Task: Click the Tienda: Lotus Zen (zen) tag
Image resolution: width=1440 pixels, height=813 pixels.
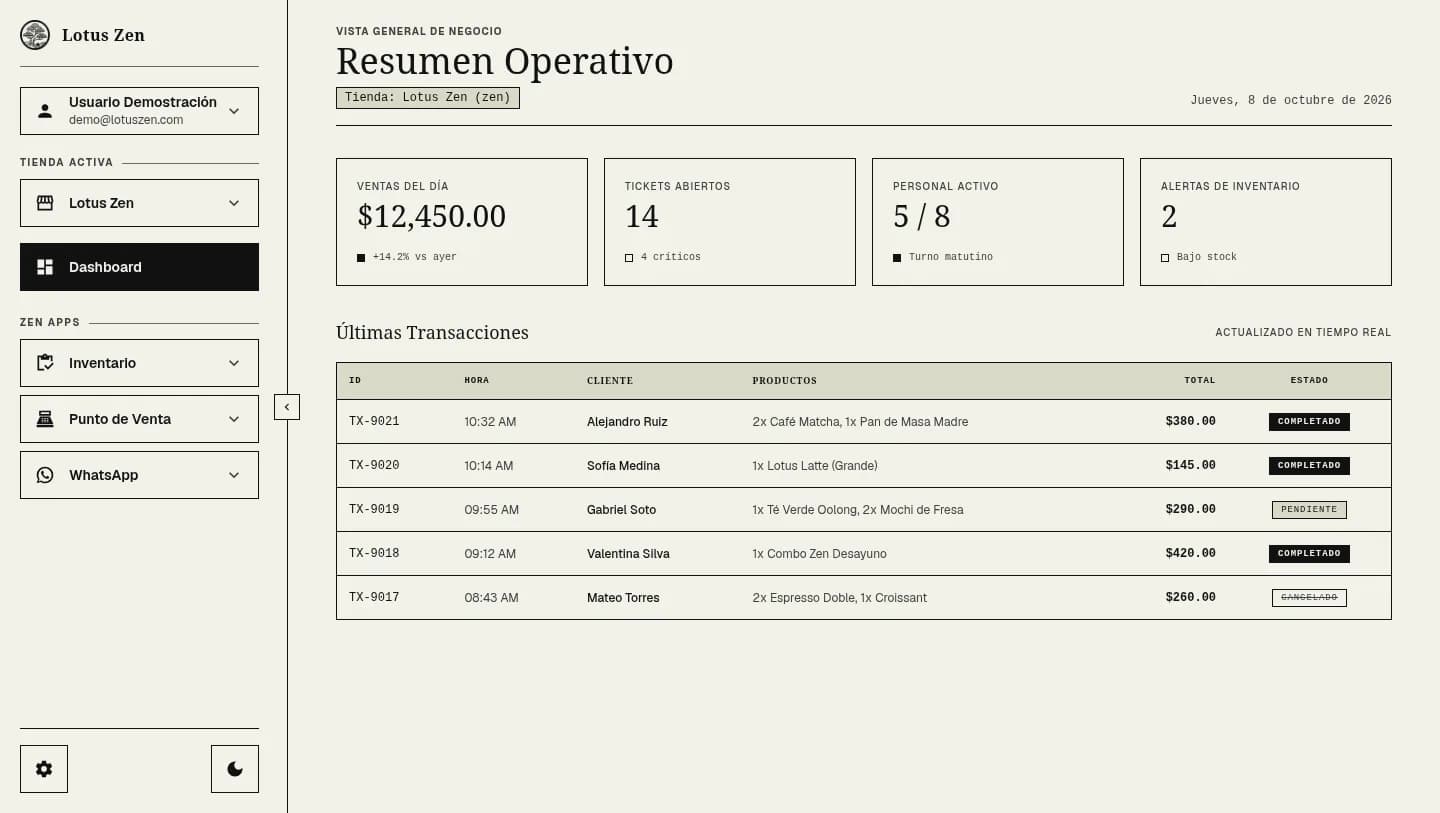Action: point(428,98)
